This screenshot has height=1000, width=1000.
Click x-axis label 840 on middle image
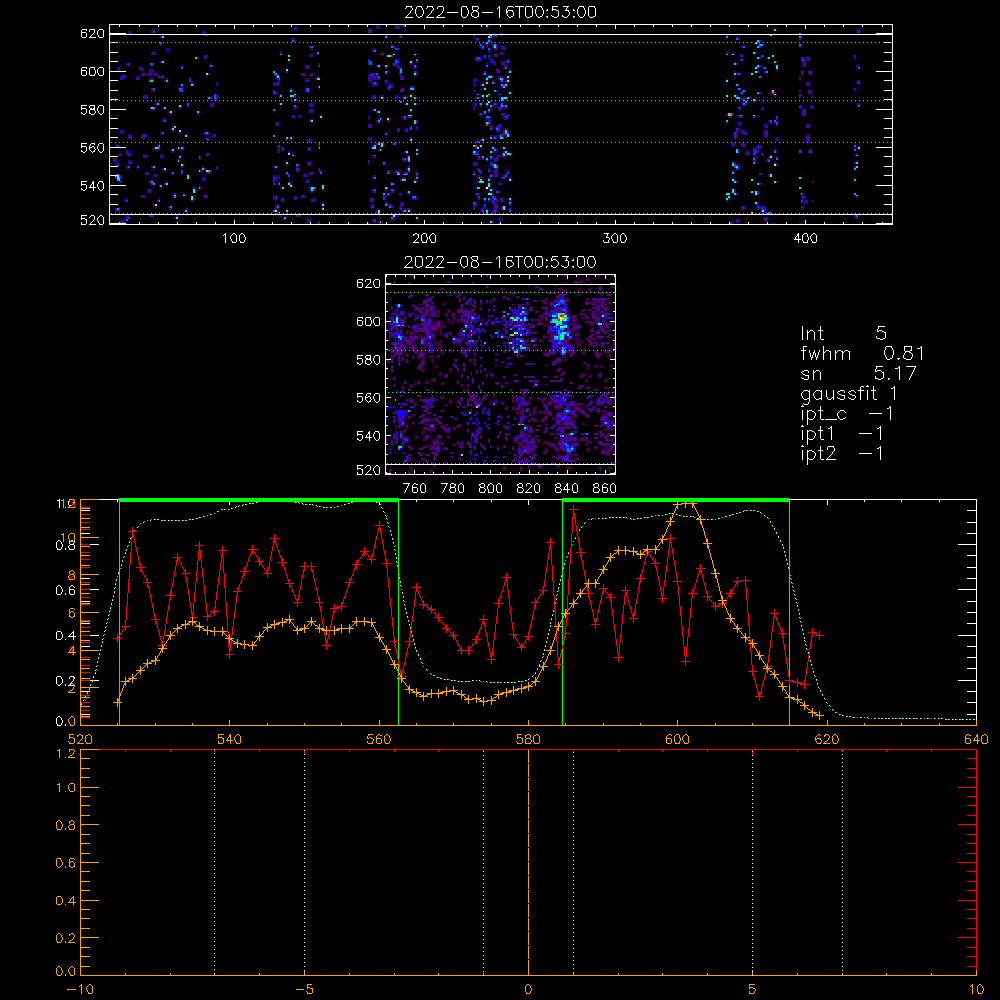(x=566, y=489)
